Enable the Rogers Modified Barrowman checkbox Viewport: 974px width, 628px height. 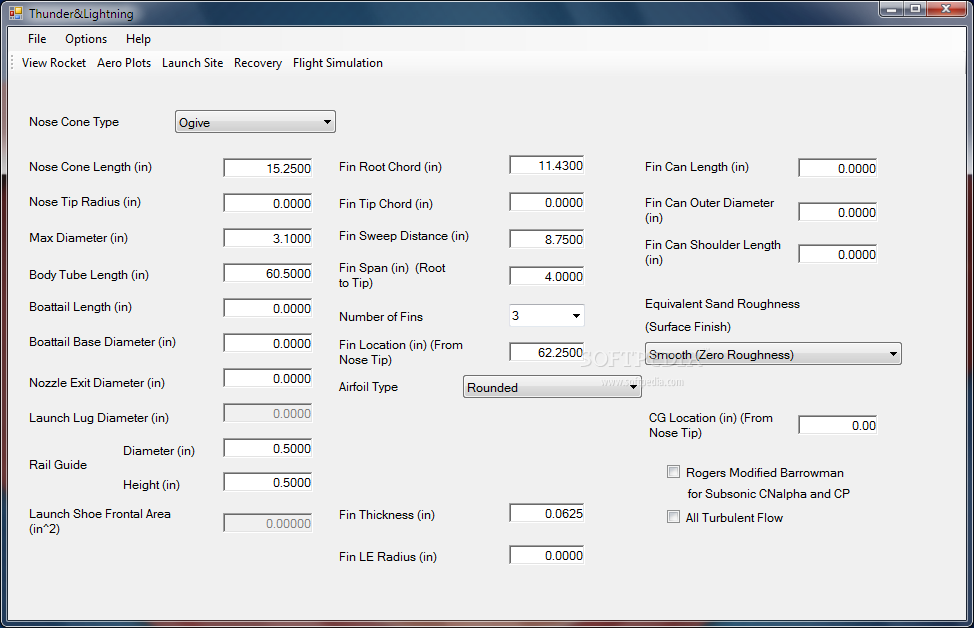pyautogui.click(x=673, y=472)
